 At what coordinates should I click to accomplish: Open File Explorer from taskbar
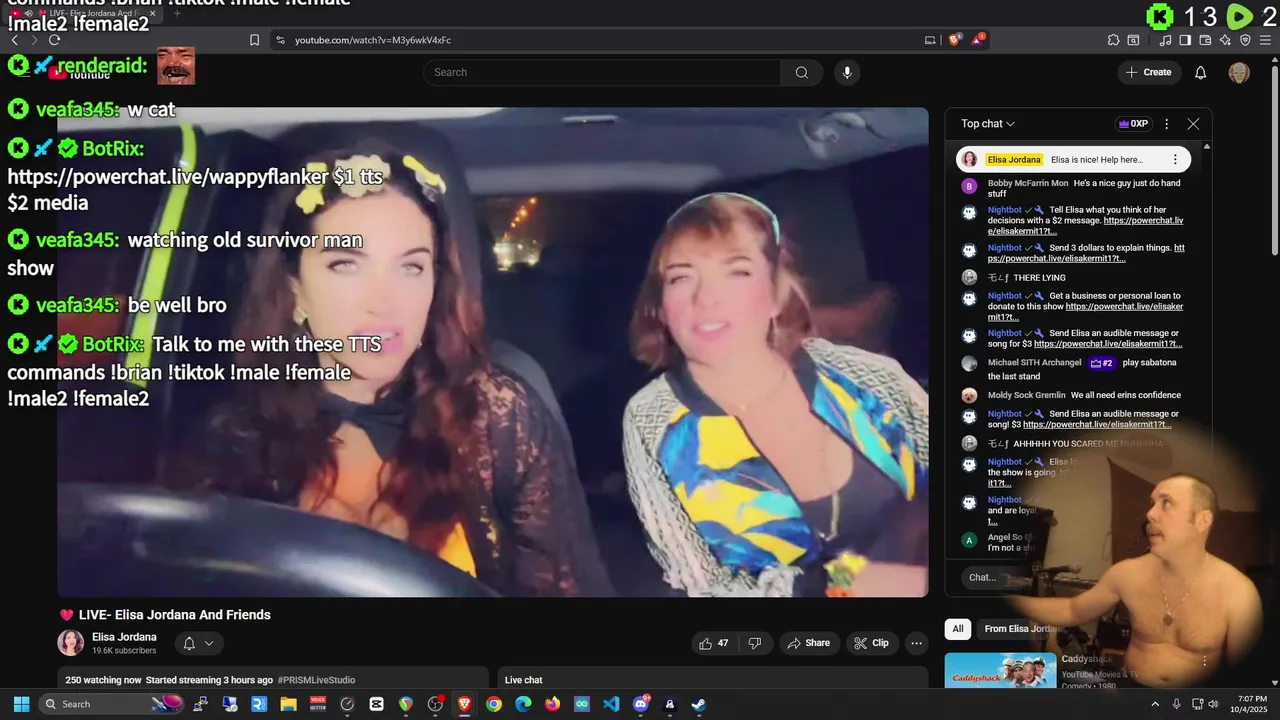[288, 704]
